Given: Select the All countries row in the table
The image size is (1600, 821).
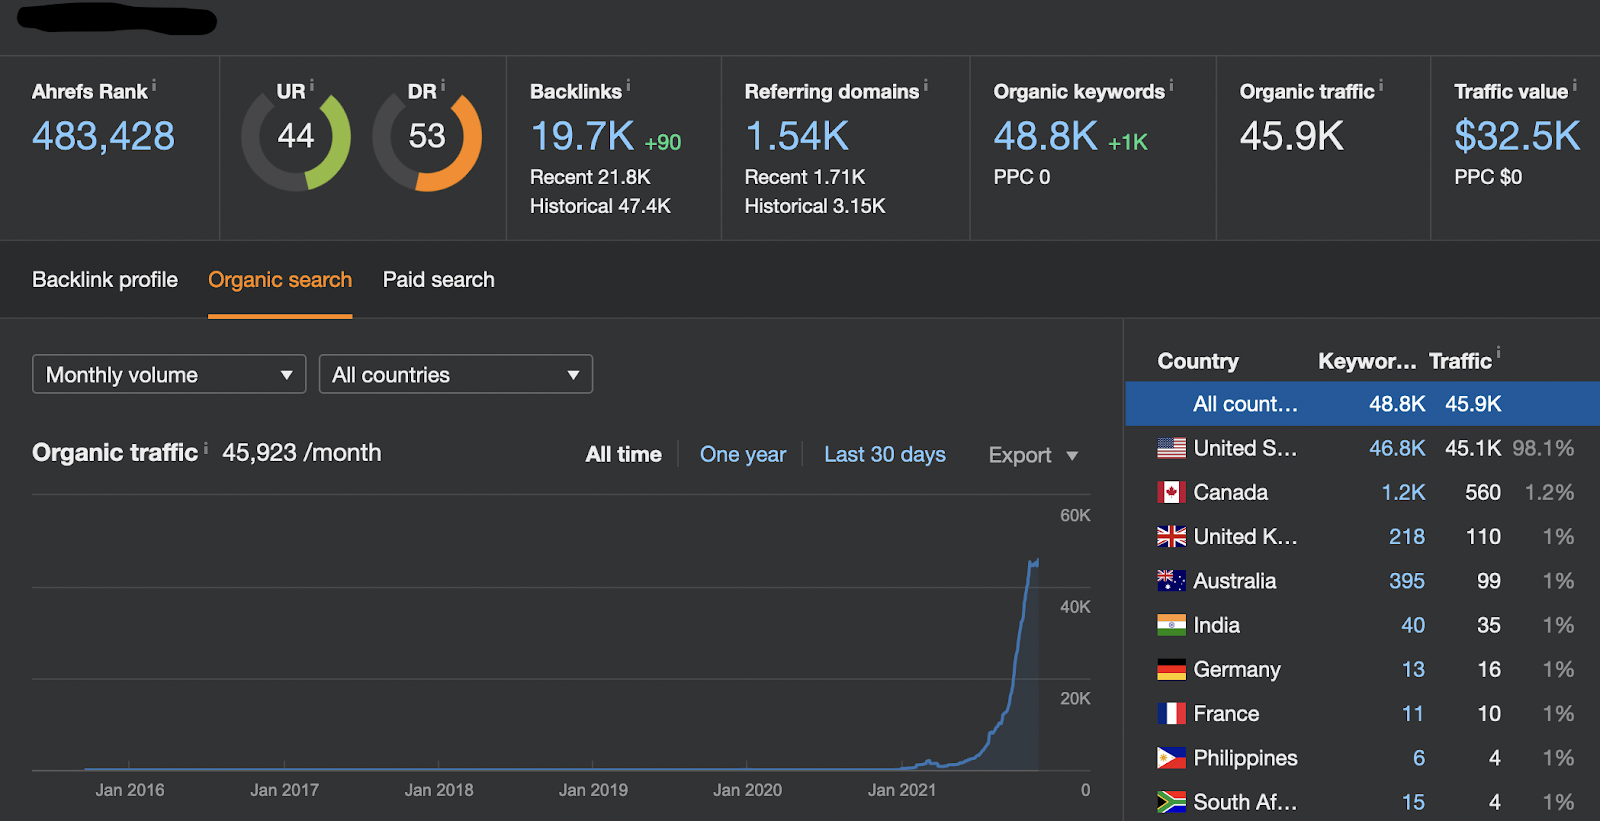Looking at the screenshot, I should pyautogui.click(x=1362, y=404).
